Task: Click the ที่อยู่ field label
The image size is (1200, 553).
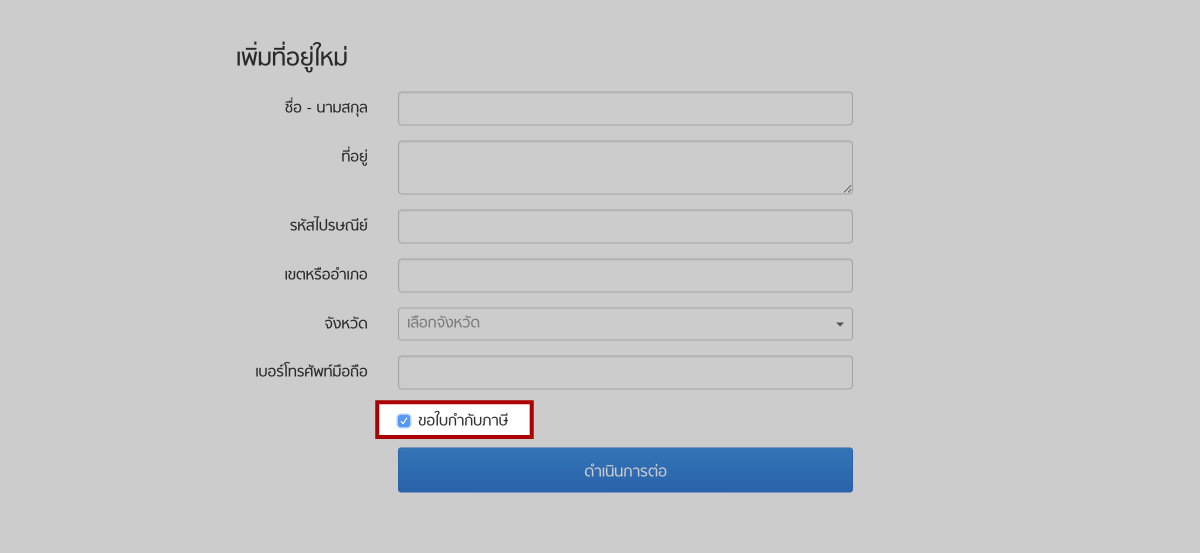Action: pyautogui.click(x=354, y=156)
